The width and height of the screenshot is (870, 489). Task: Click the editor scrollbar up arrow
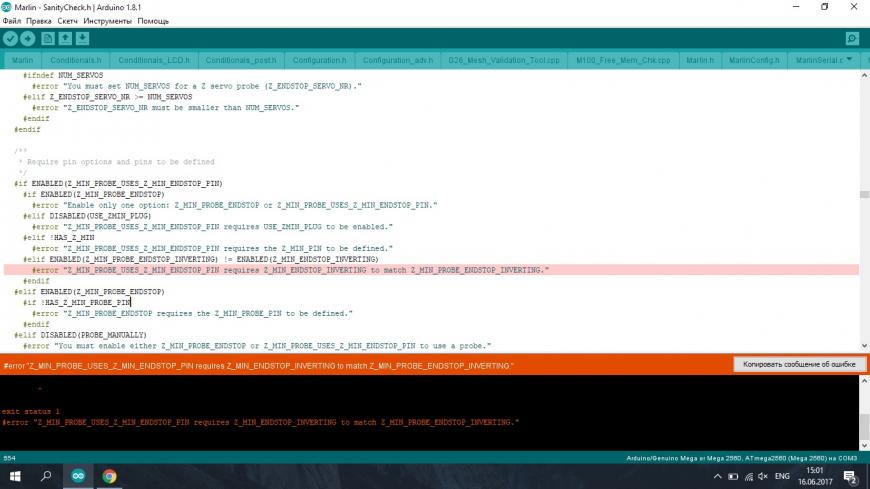(x=864, y=75)
